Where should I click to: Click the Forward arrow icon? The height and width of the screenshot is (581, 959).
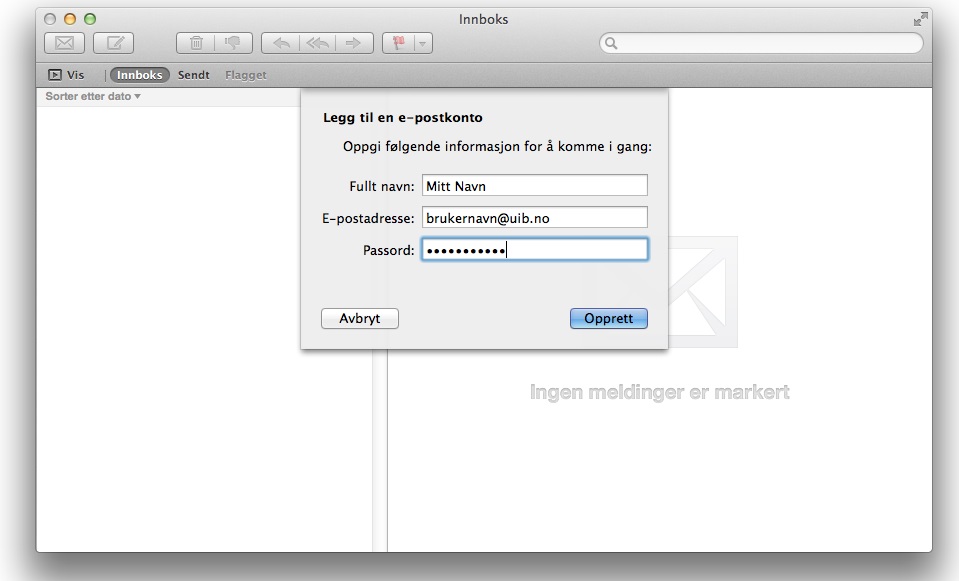354,43
